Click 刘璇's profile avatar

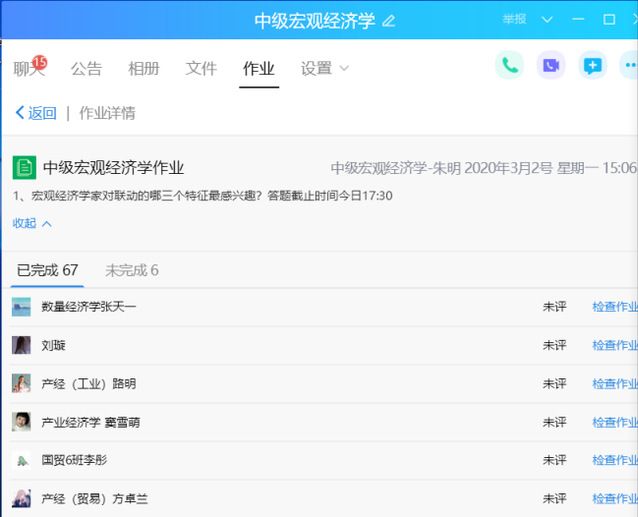pos(21,345)
